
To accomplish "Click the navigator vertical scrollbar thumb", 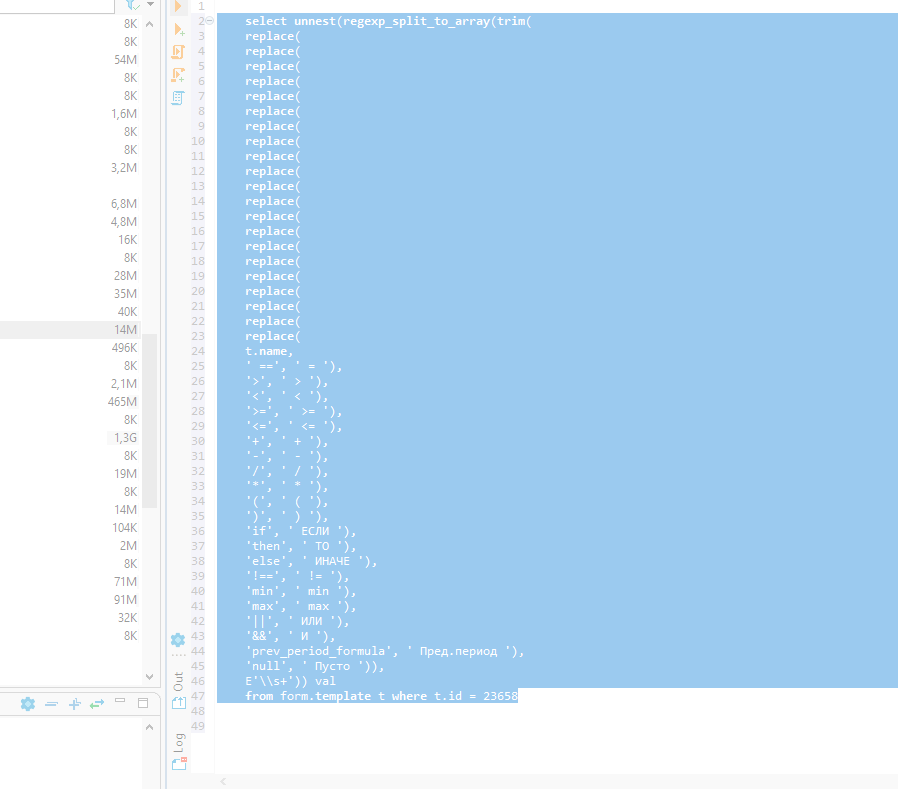I will tap(150, 420).
